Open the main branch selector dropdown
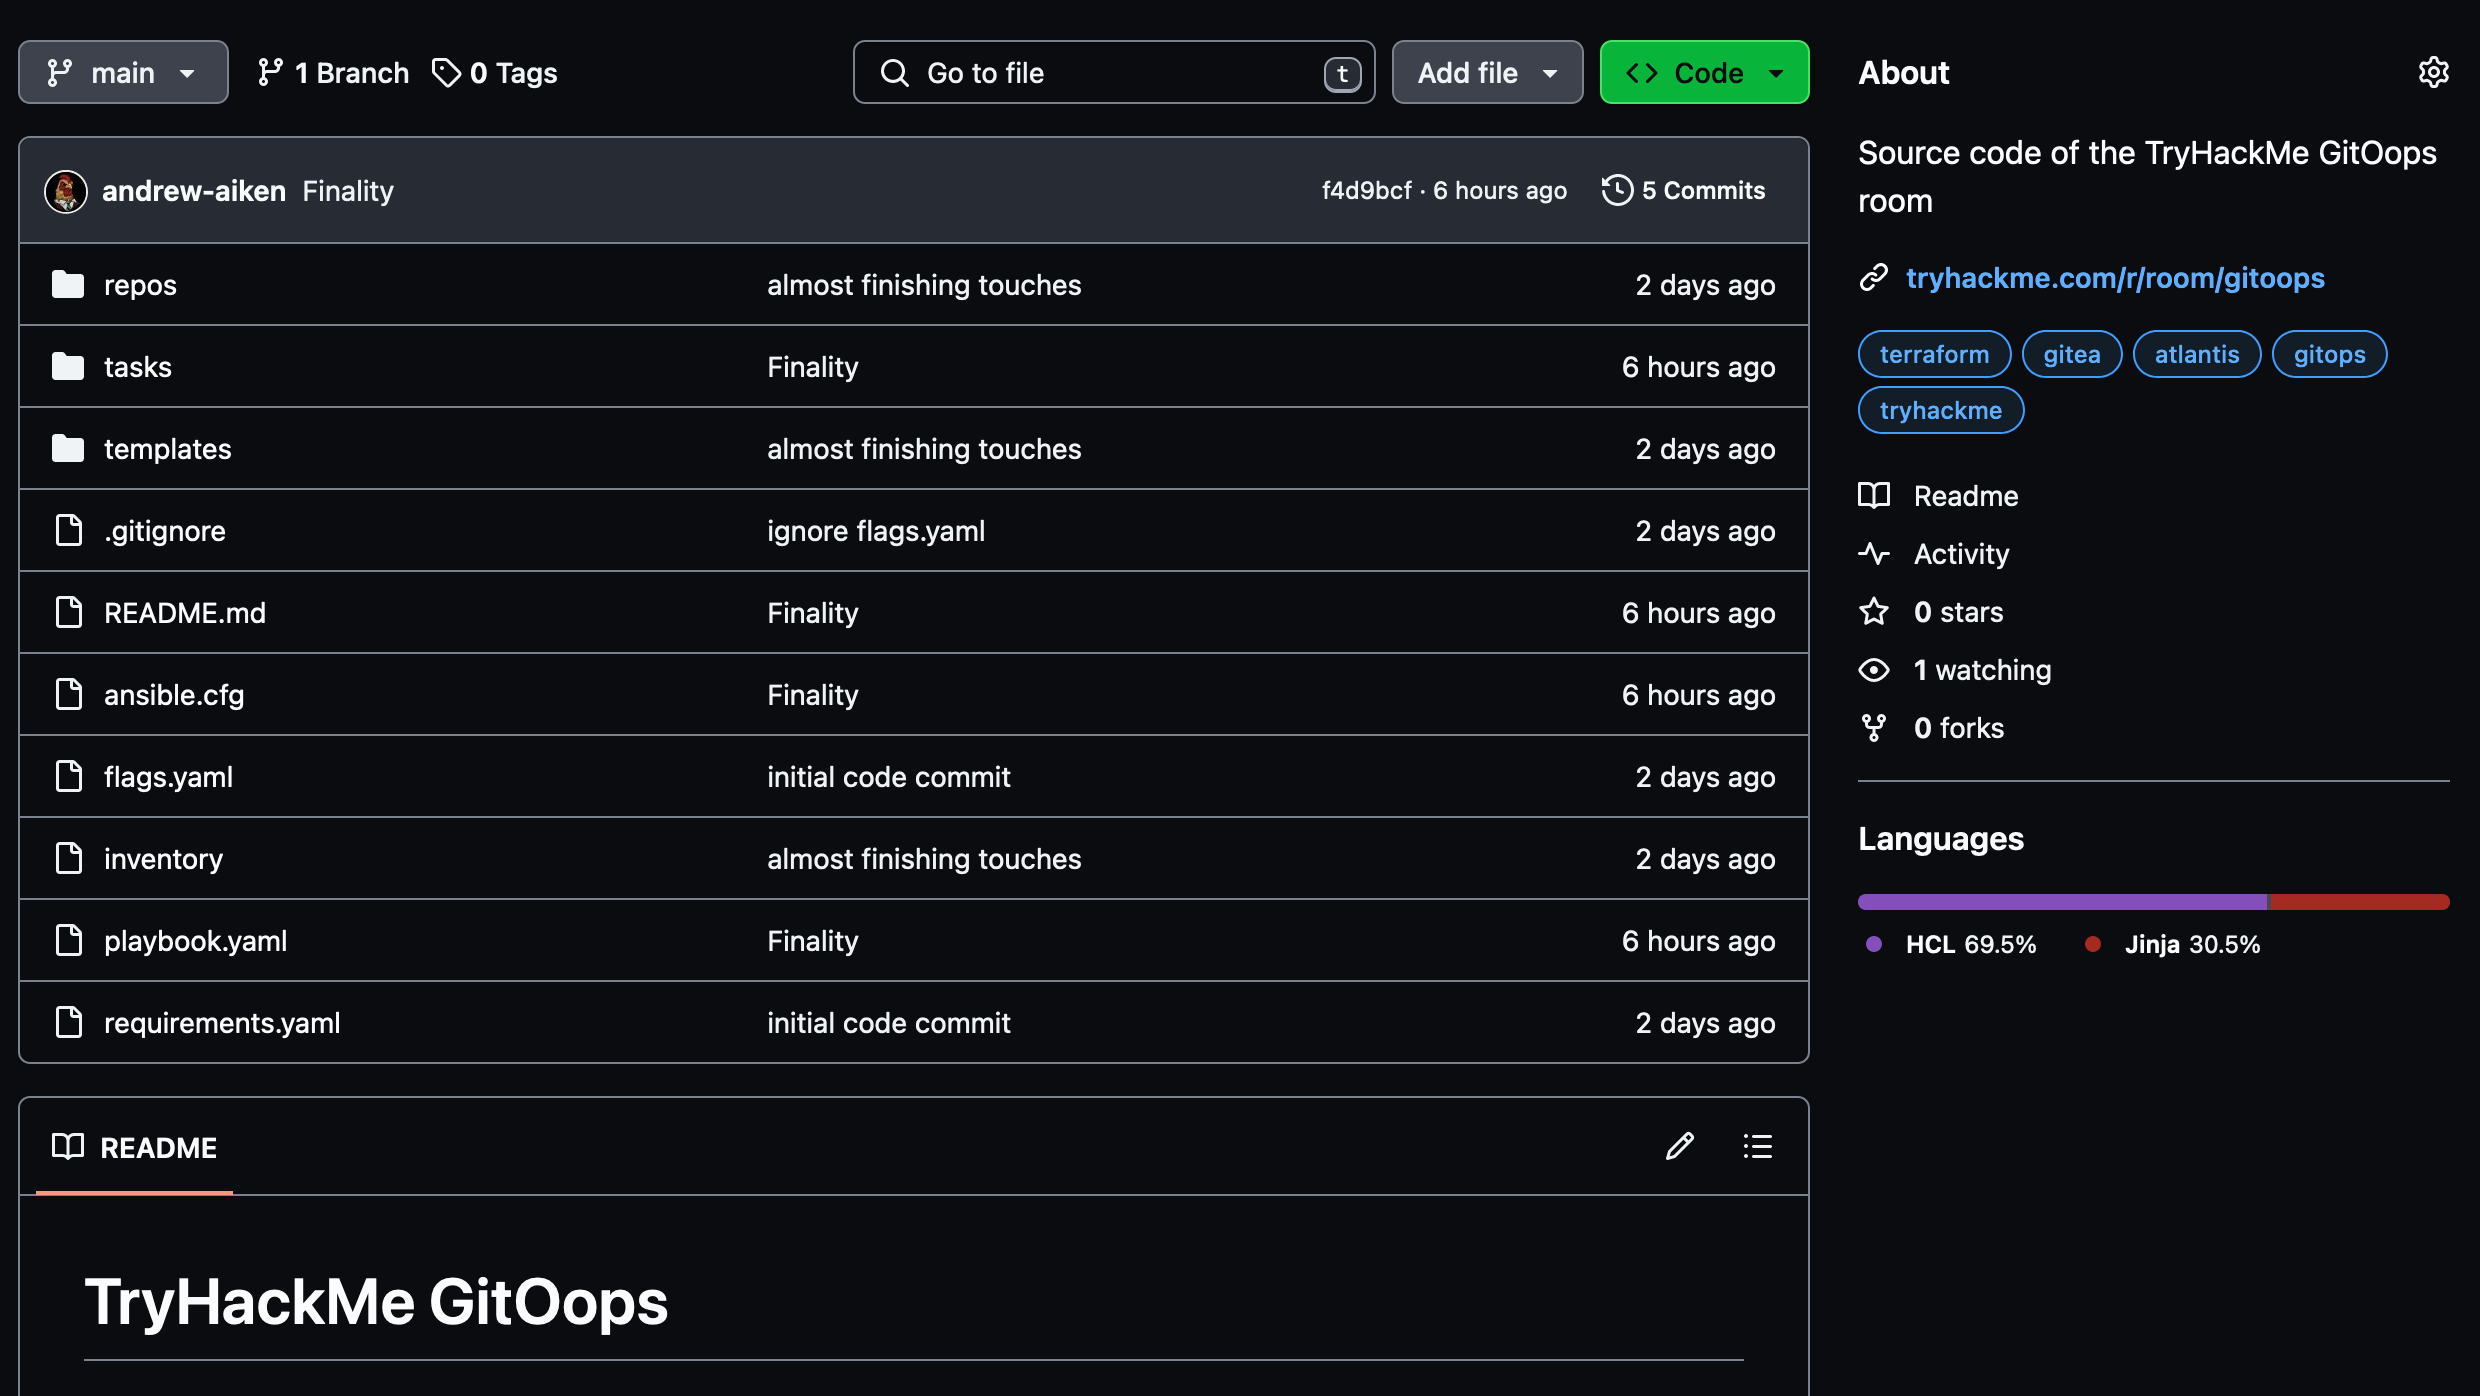Screen dimensions: 2480x1396 click(123, 72)
